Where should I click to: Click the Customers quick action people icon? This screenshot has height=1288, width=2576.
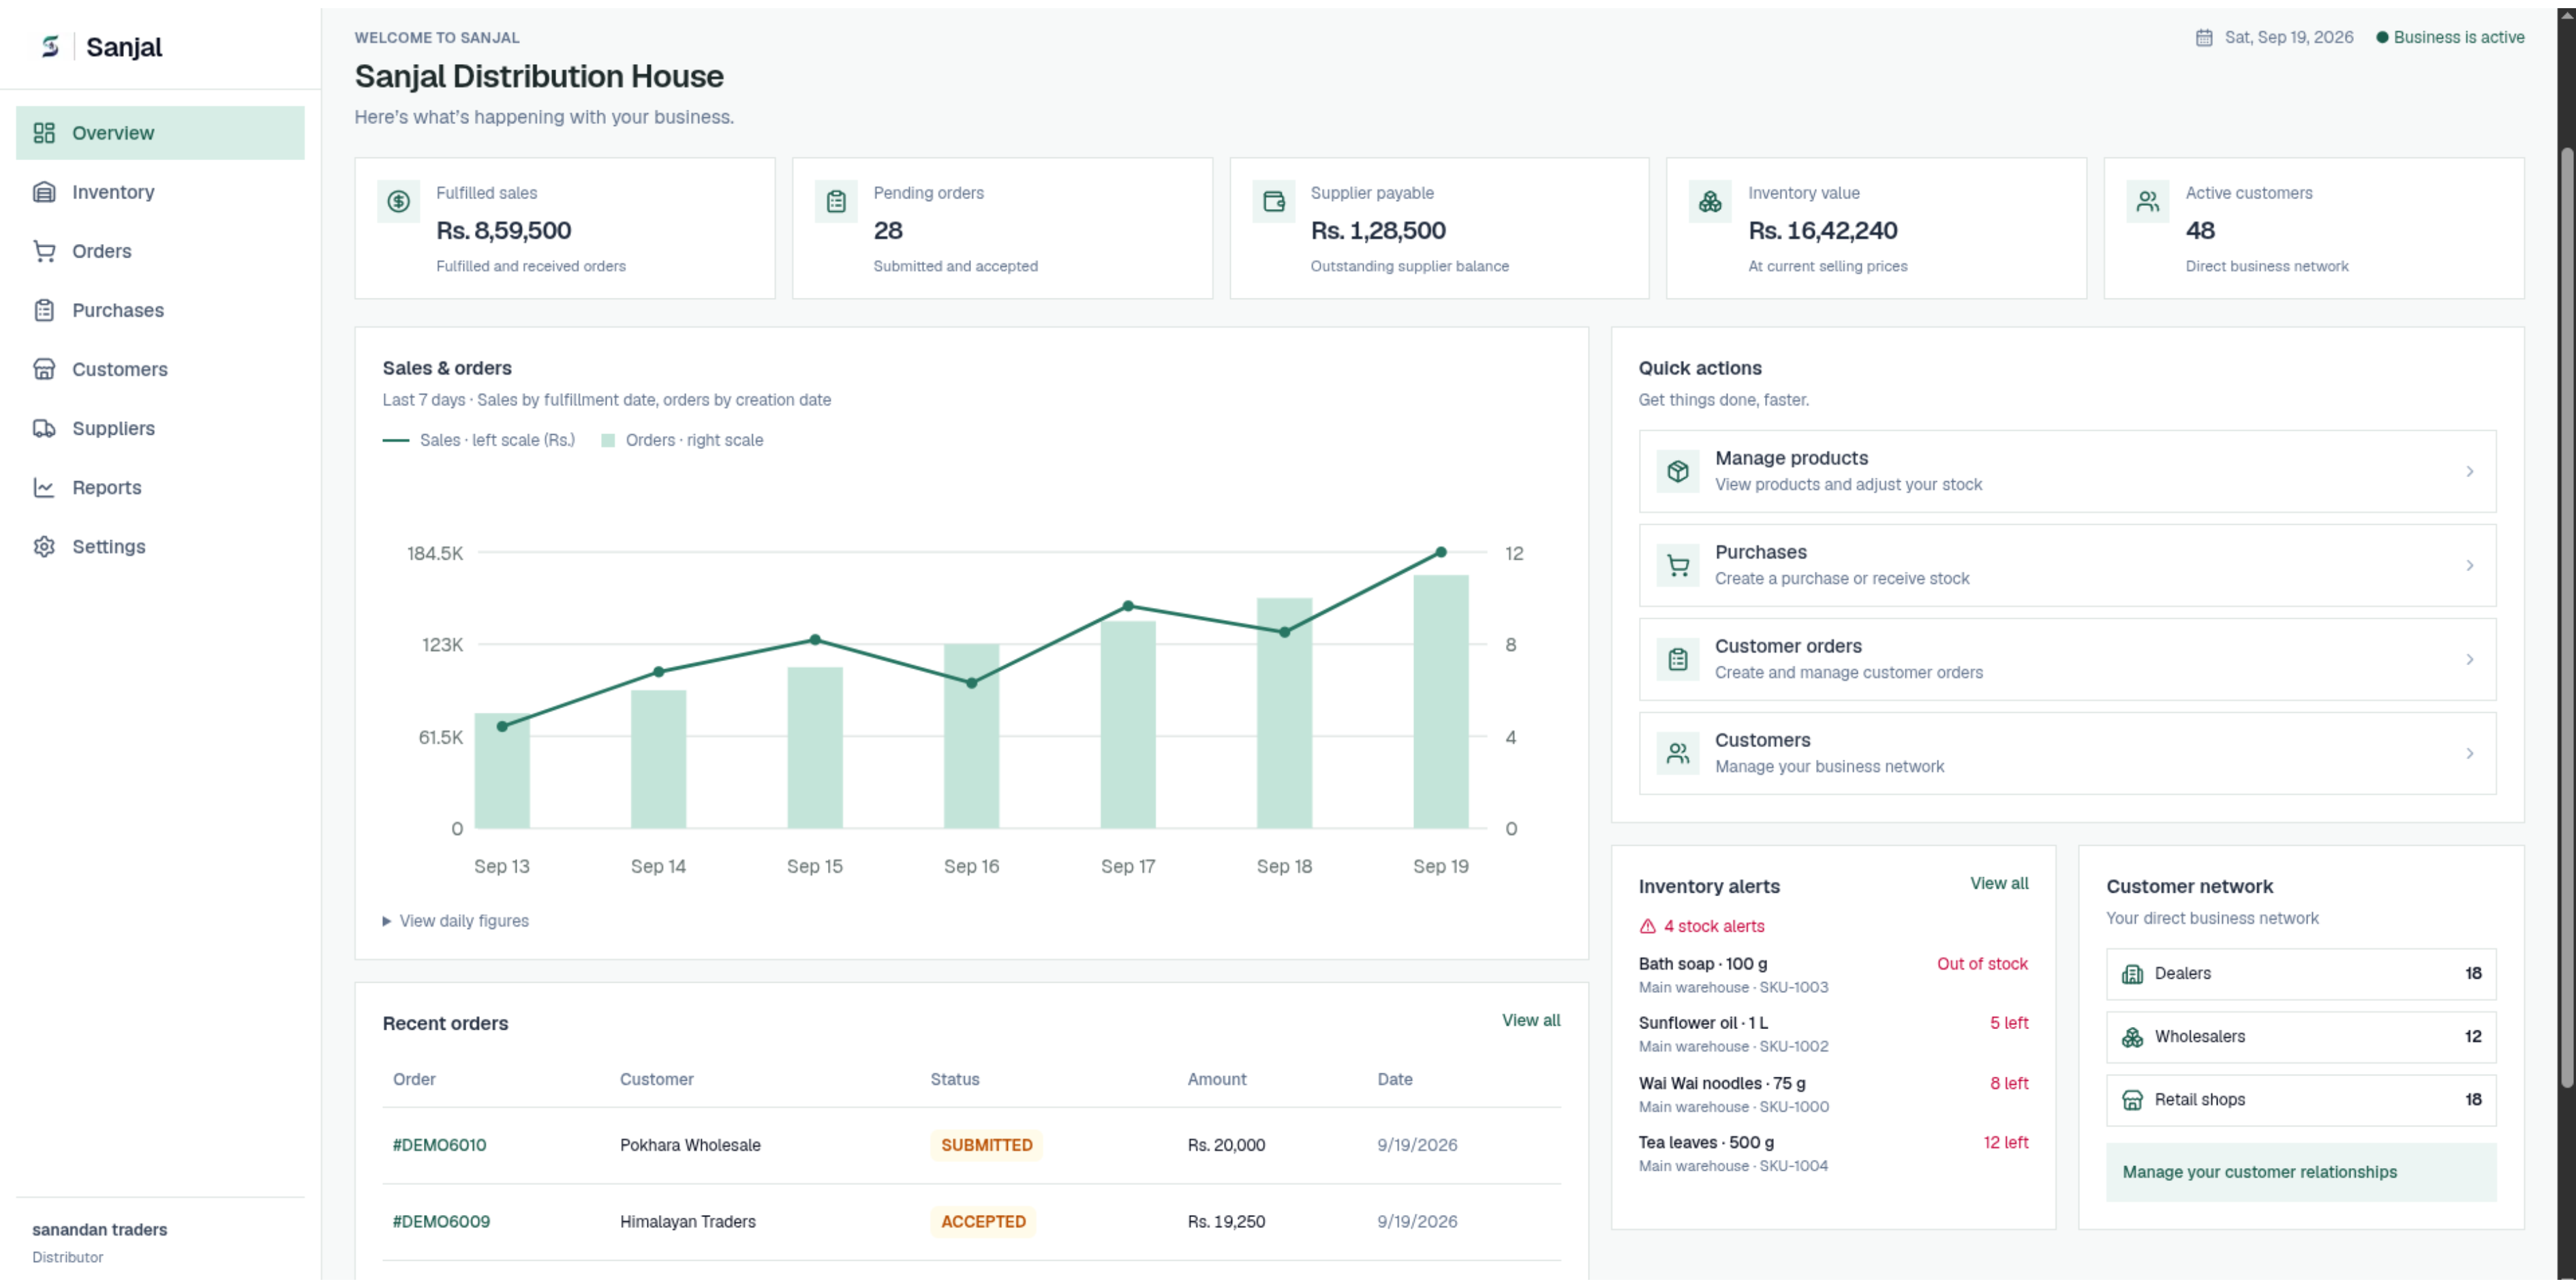tap(1678, 753)
